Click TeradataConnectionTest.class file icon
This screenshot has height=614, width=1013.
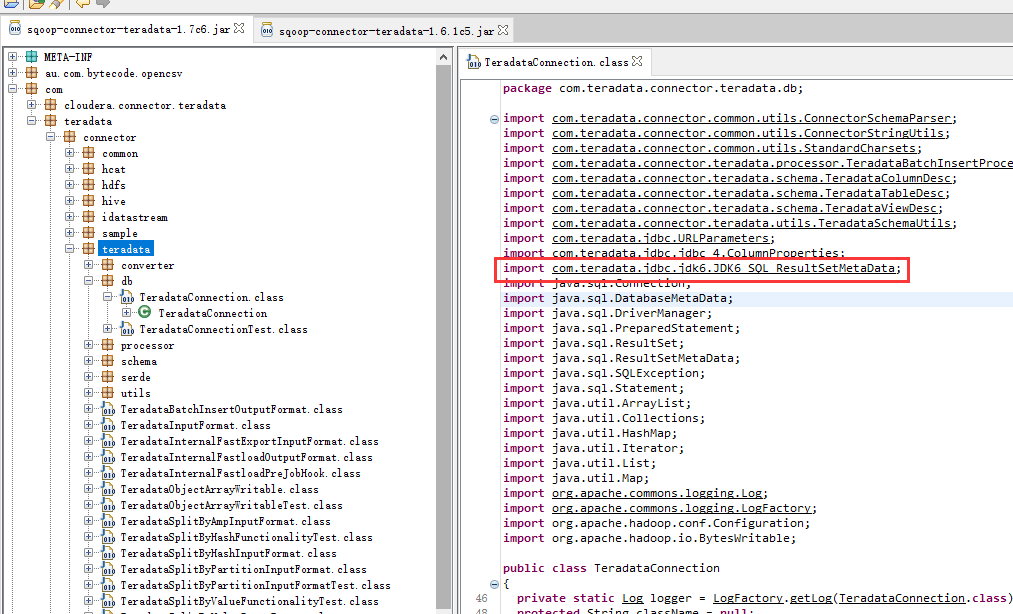(127, 329)
